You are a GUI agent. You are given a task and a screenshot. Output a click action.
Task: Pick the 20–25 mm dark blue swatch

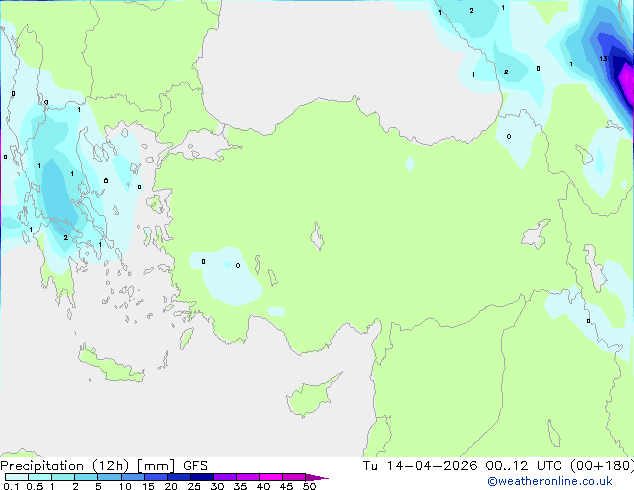tap(178, 477)
